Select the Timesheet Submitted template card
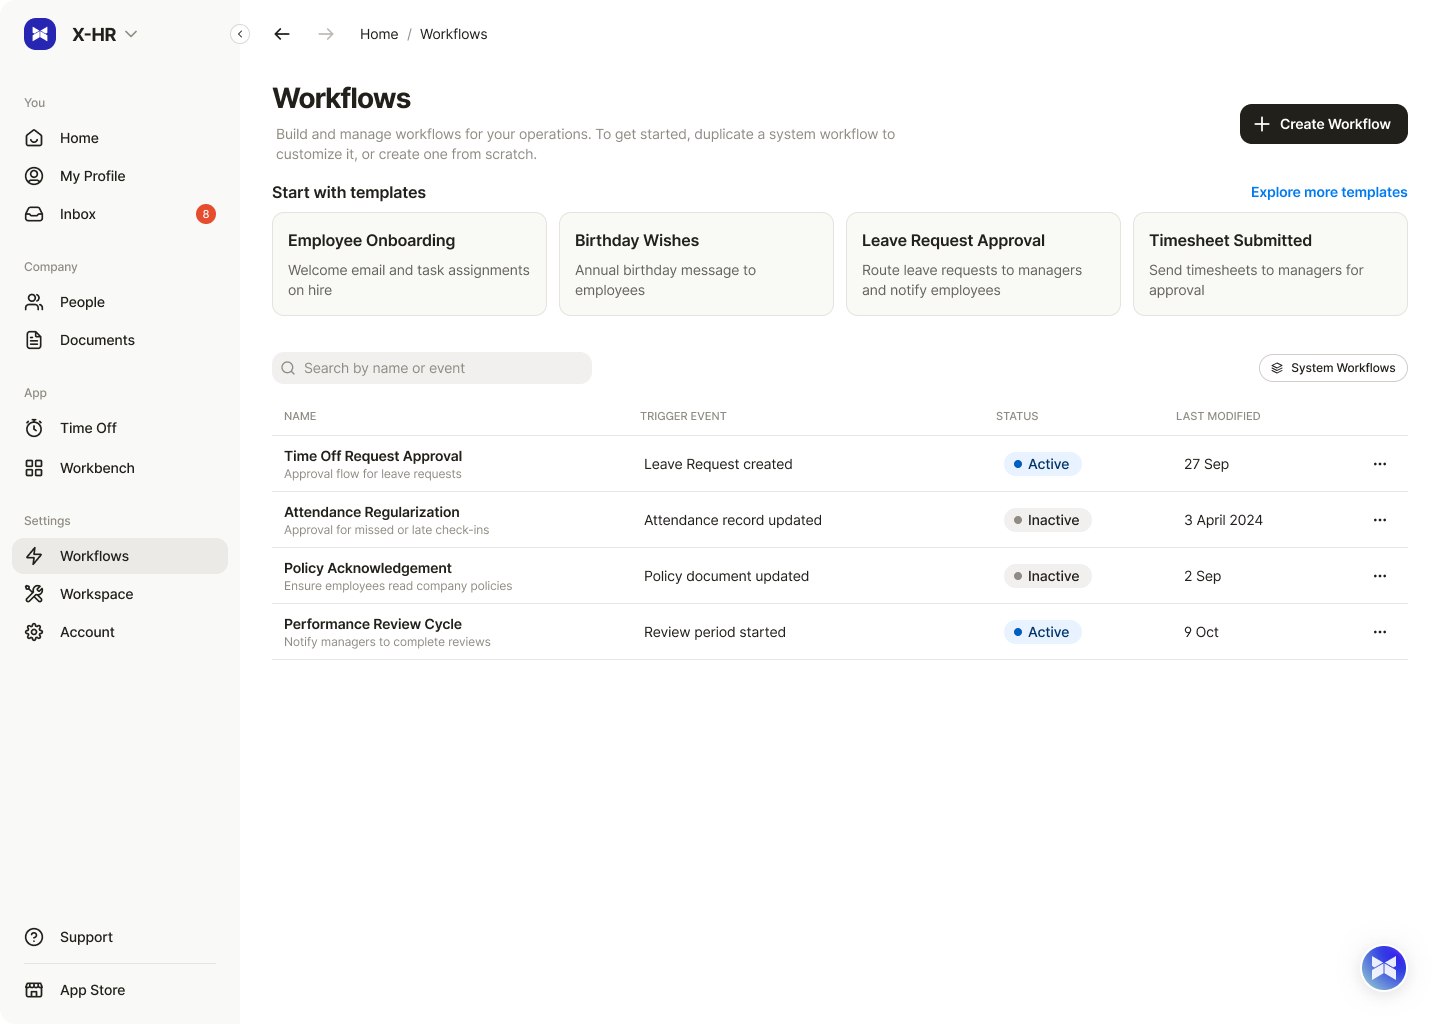 pos(1270,264)
